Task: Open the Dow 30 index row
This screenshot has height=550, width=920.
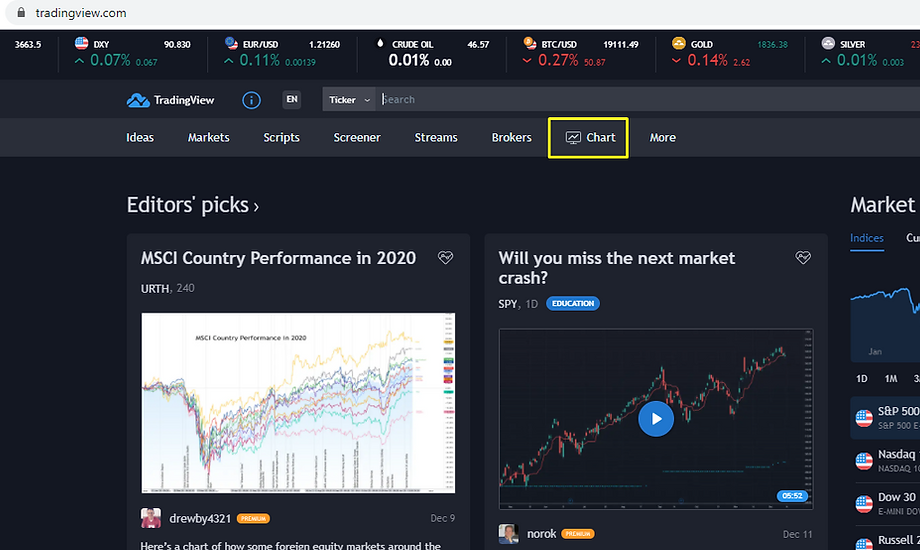Action: pyautogui.click(x=885, y=504)
